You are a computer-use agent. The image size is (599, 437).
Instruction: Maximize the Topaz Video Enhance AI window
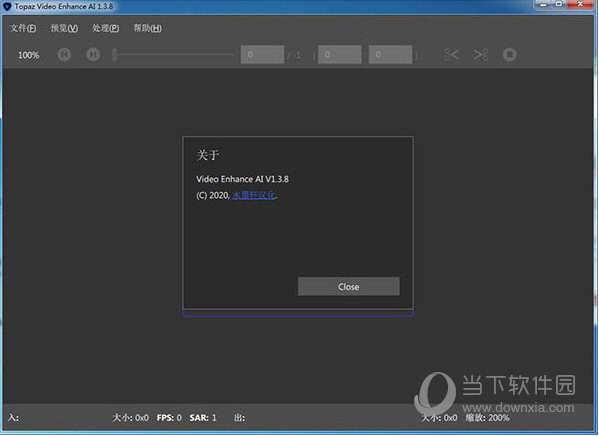click(559, 5)
